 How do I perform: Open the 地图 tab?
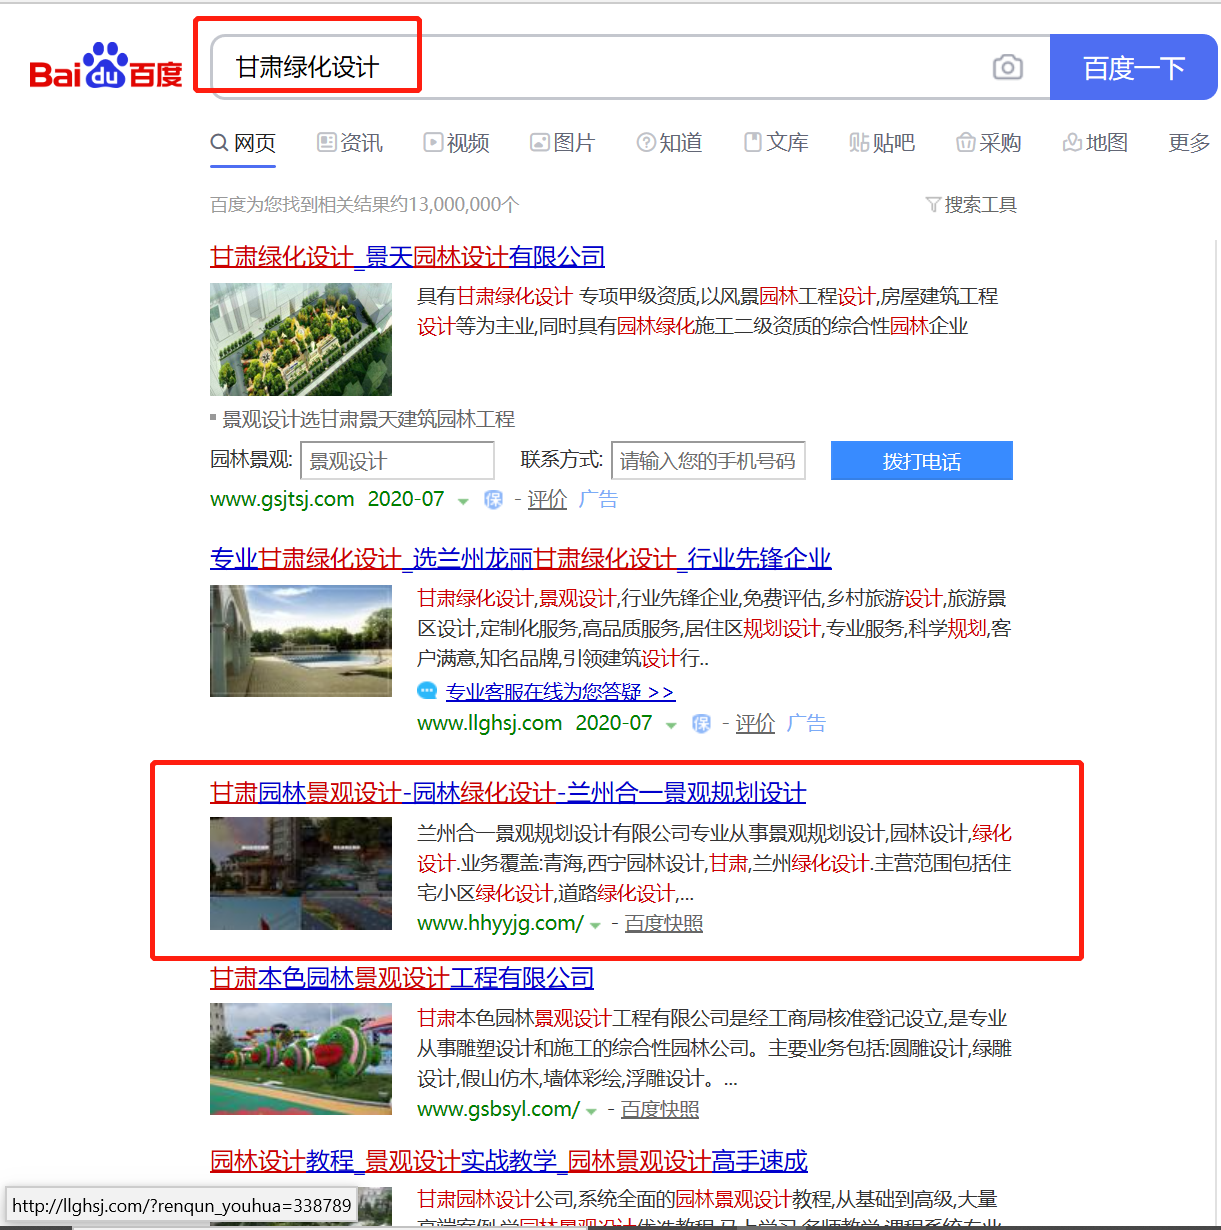pos(1095,143)
